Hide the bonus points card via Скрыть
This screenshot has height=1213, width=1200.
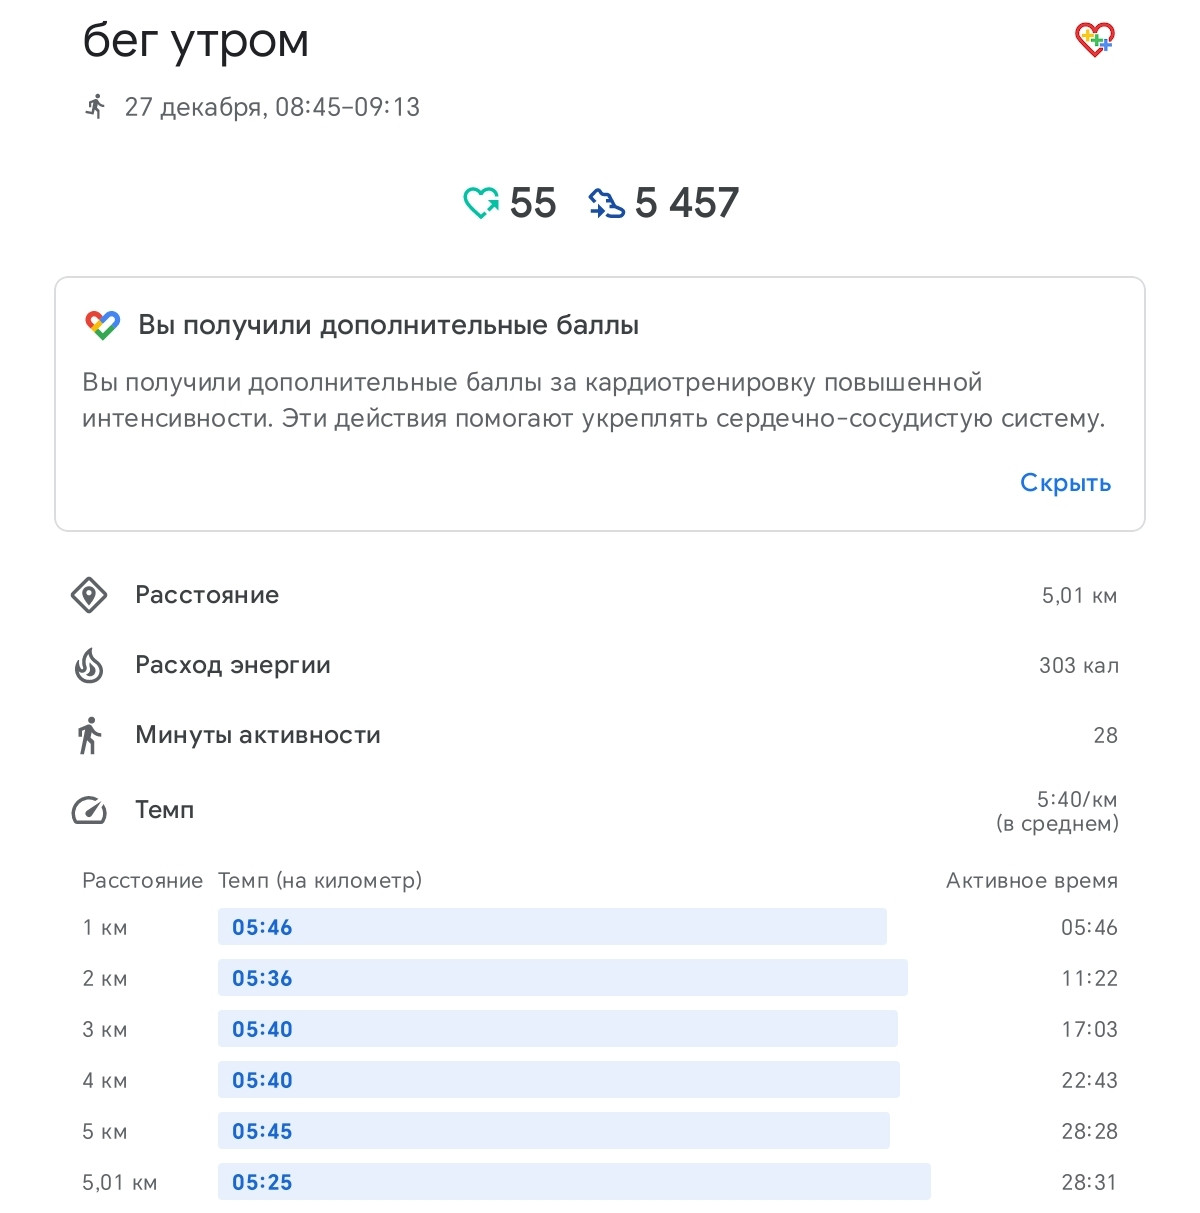(1065, 483)
